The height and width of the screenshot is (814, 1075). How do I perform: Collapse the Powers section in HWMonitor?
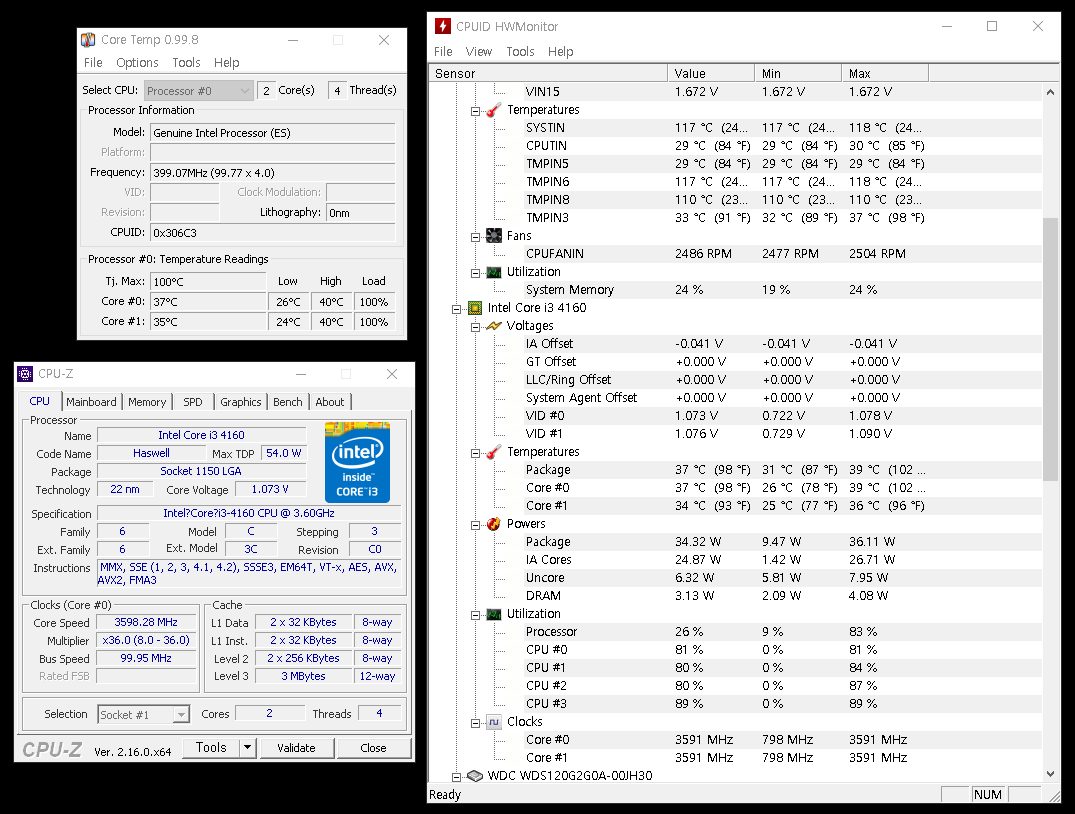477,524
